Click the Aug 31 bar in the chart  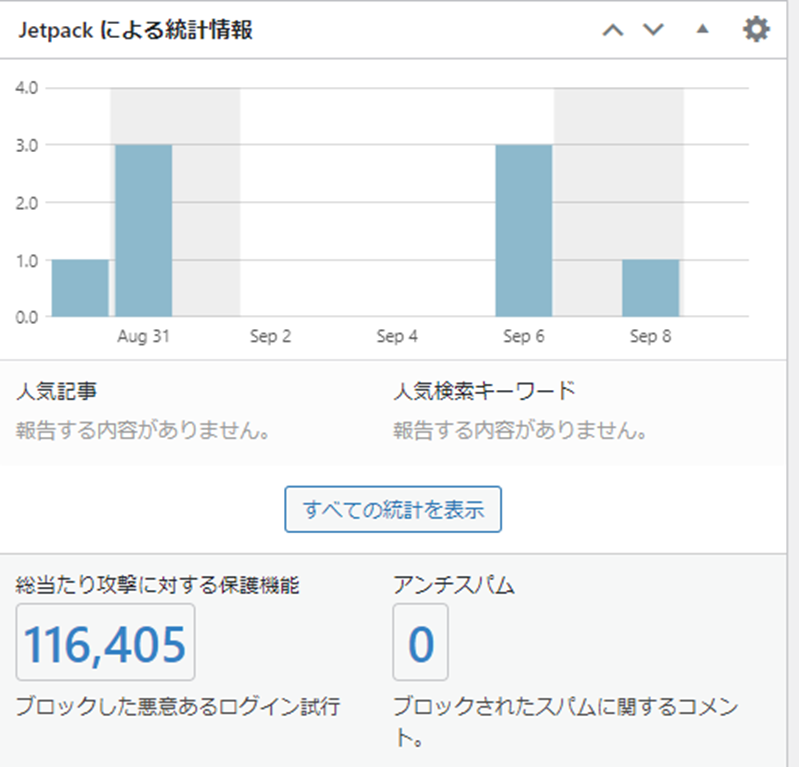click(x=143, y=230)
